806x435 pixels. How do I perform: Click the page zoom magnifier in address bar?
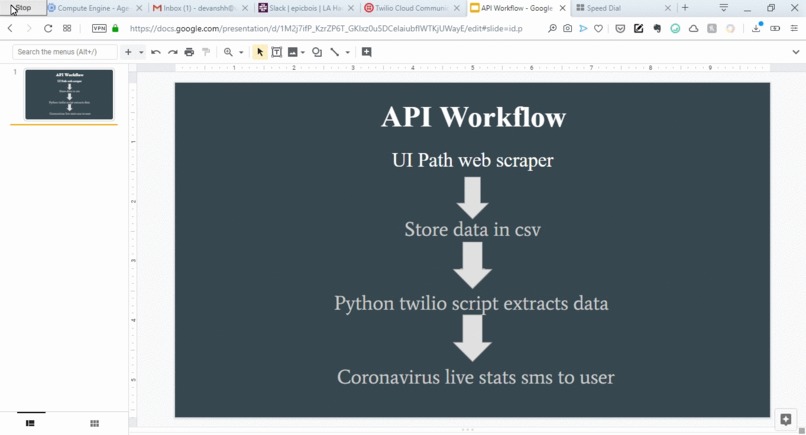tap(552, 28)
